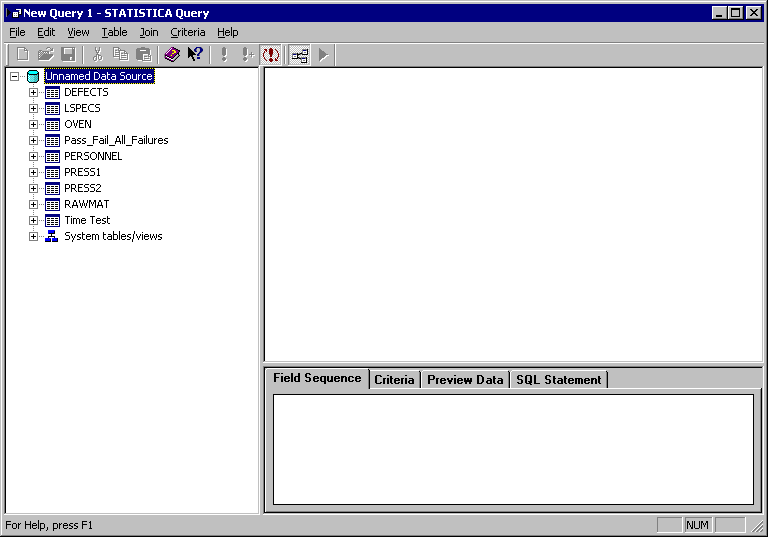Switch to the Criteria tab
Viewport: 768px width, 537px height.
coord(394,380)
